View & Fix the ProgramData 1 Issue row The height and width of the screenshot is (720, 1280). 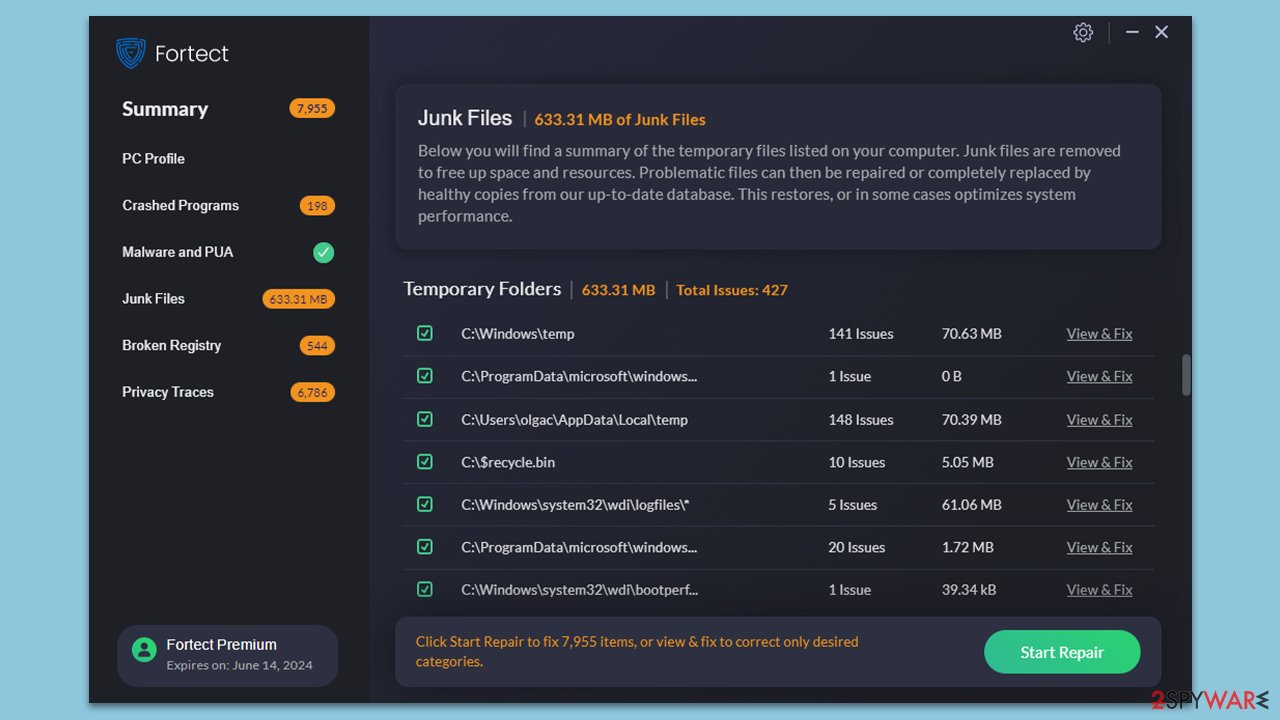click(1099, 376)
